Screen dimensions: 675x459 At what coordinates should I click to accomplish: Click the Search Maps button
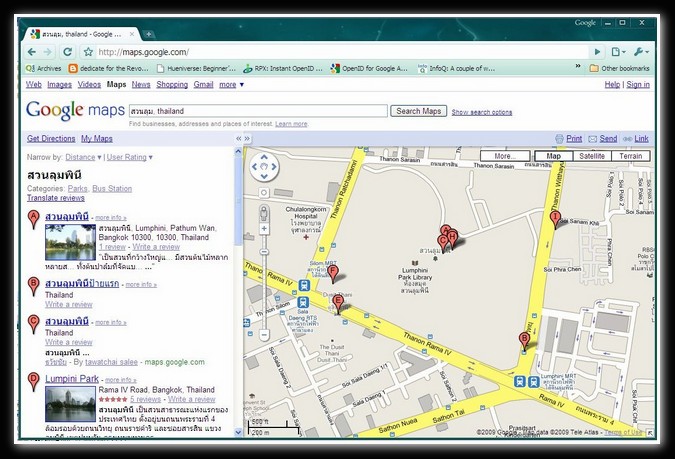click(418, 111)
